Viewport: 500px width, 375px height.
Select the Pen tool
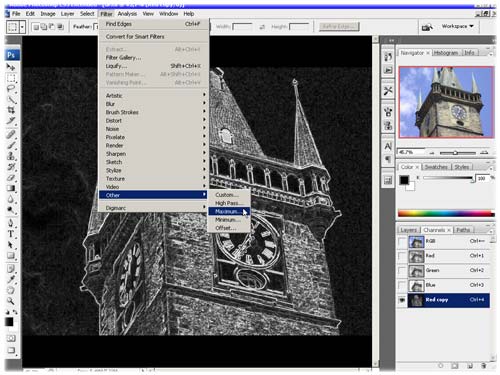pos(11,223)
